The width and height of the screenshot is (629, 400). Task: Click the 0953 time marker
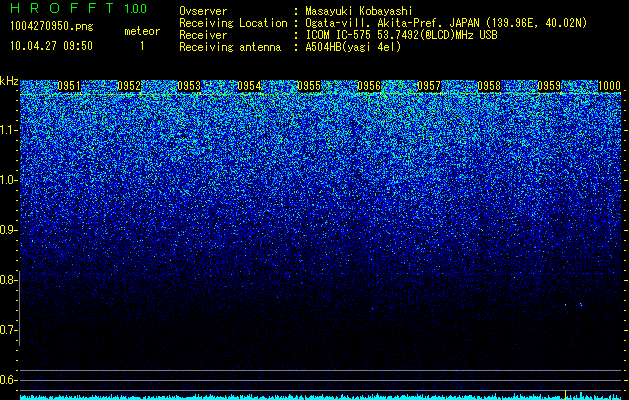pyautogui.click(x=189, y=86)
